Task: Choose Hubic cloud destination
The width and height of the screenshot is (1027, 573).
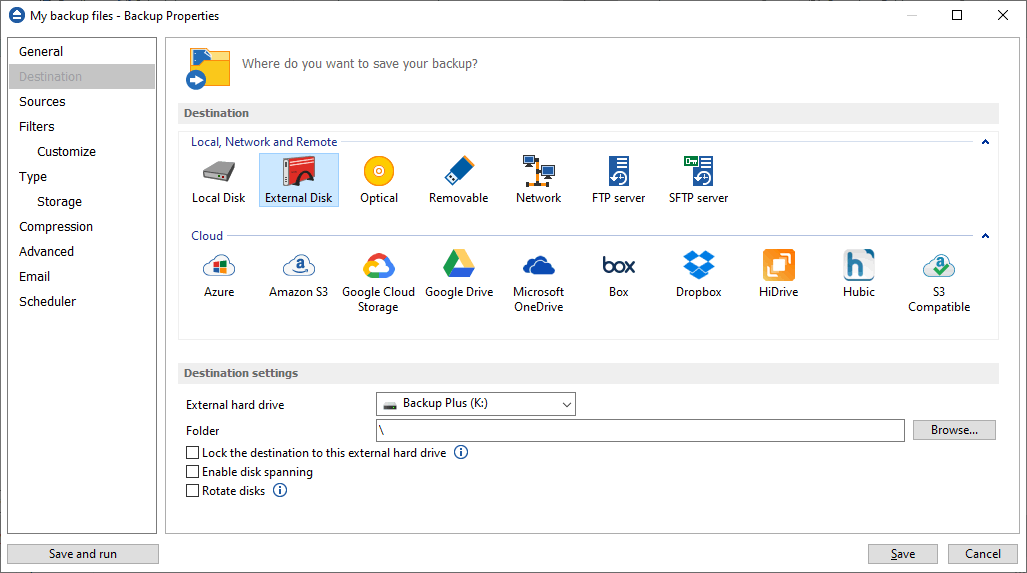Action: 859,274
